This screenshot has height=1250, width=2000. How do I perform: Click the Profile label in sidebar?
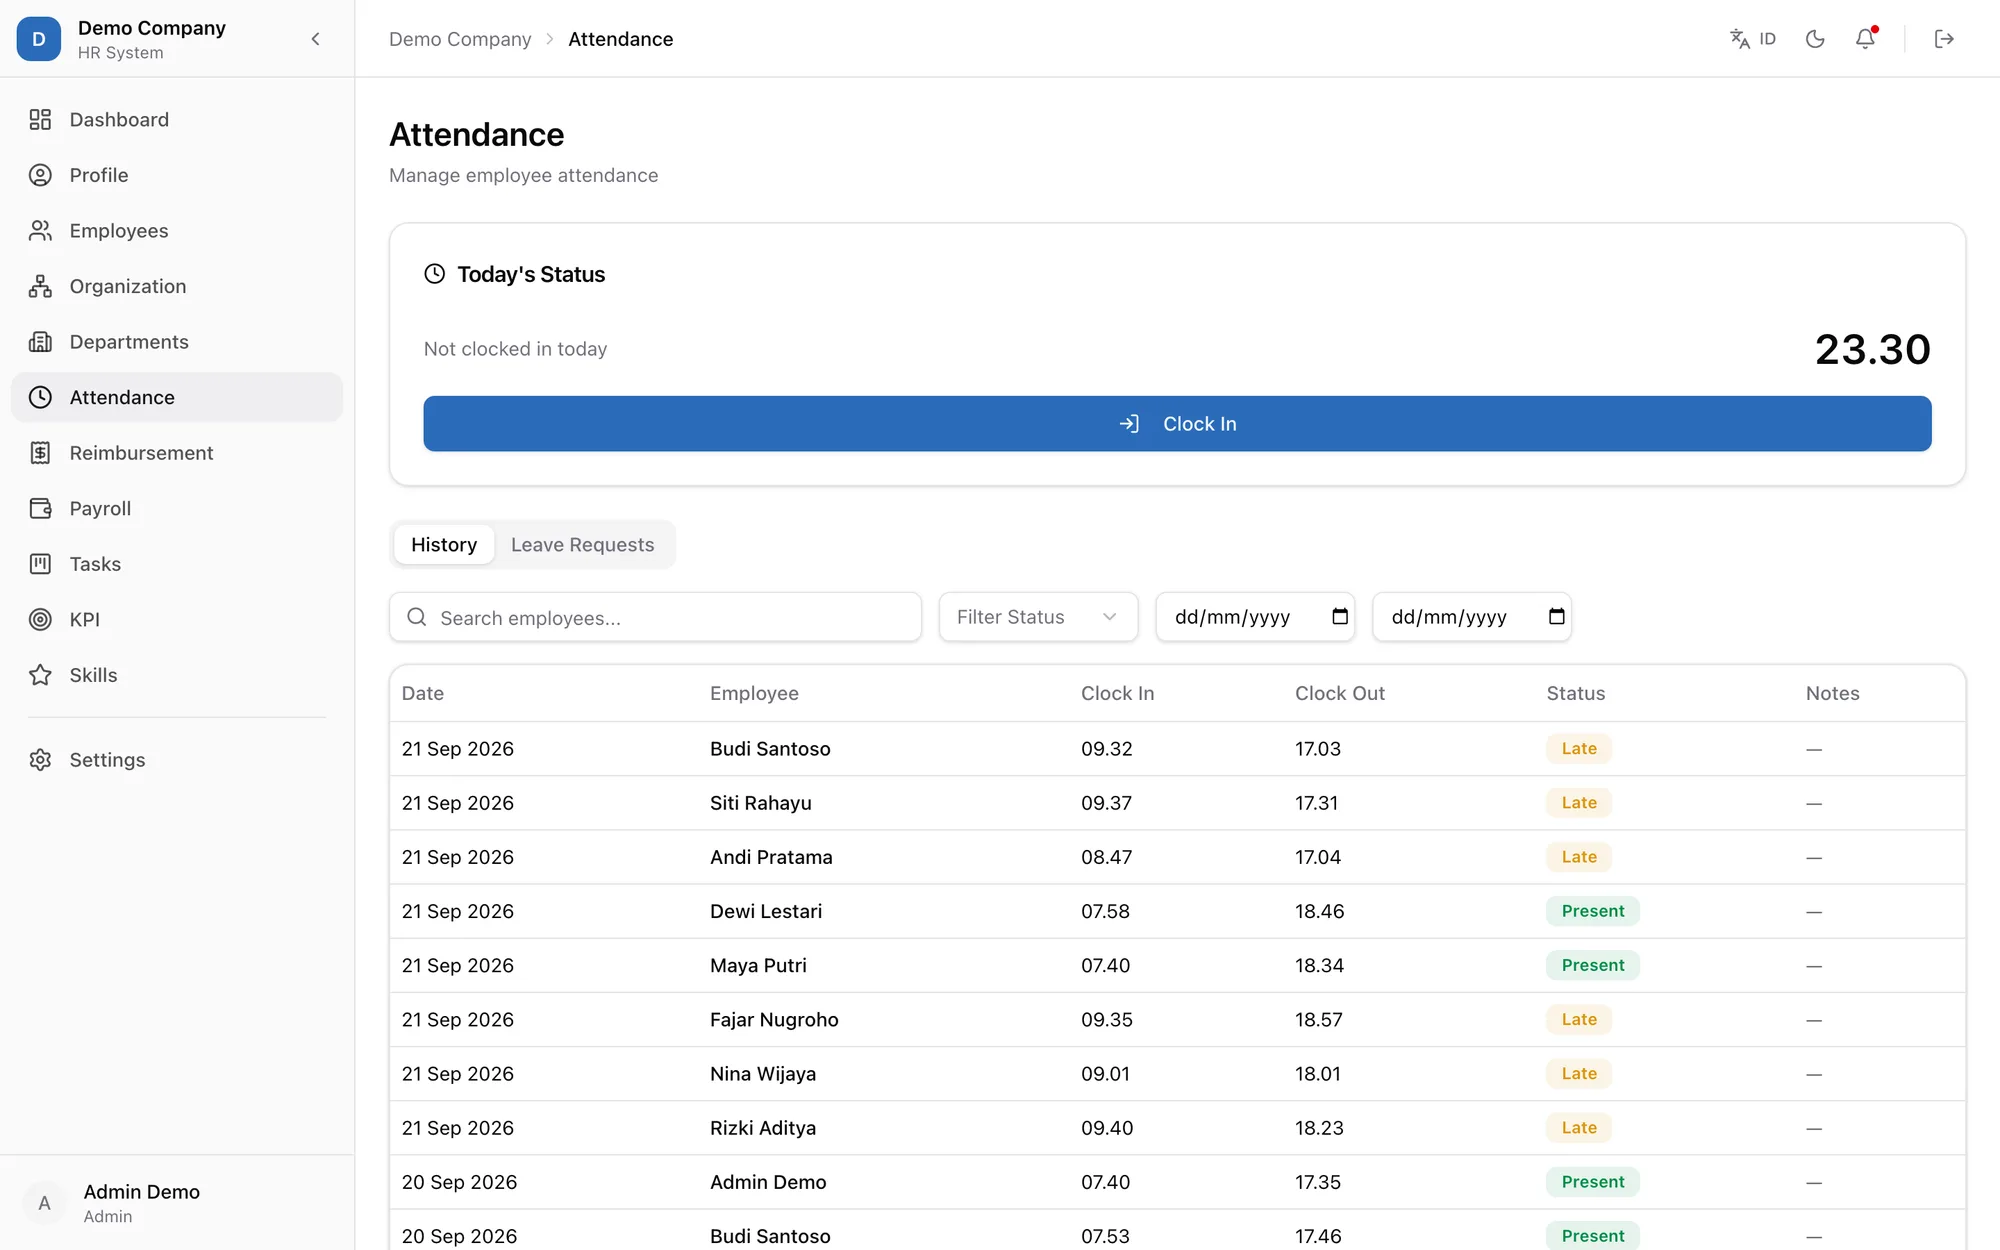(x=99, y=175)
